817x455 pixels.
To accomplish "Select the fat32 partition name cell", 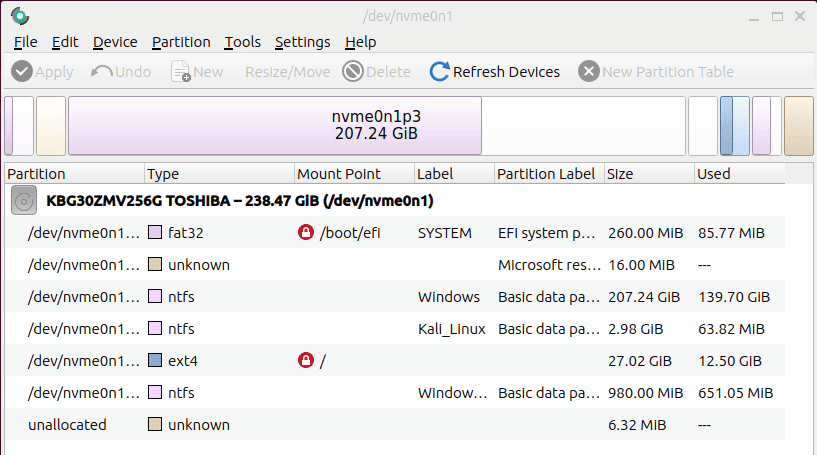I will click(x=84, y=232).
